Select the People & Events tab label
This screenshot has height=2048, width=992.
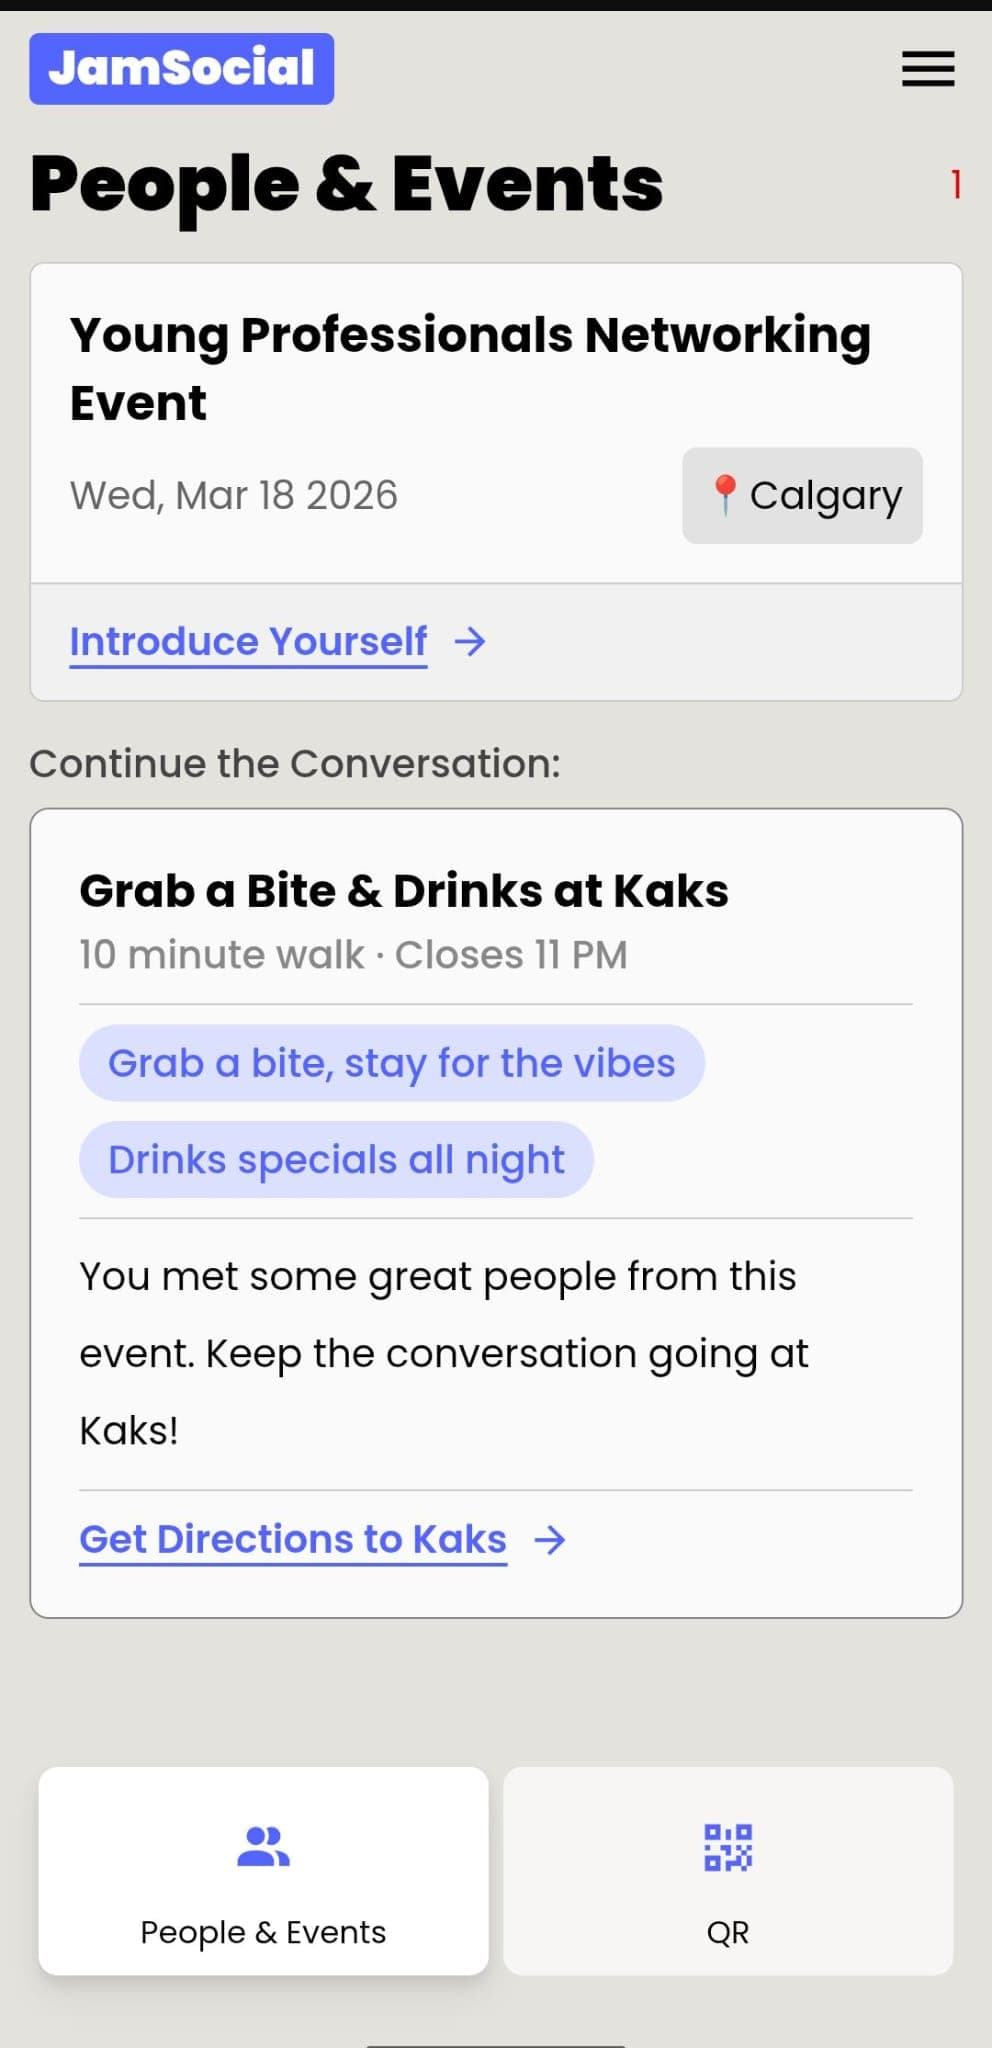(x=263, y=1932)
